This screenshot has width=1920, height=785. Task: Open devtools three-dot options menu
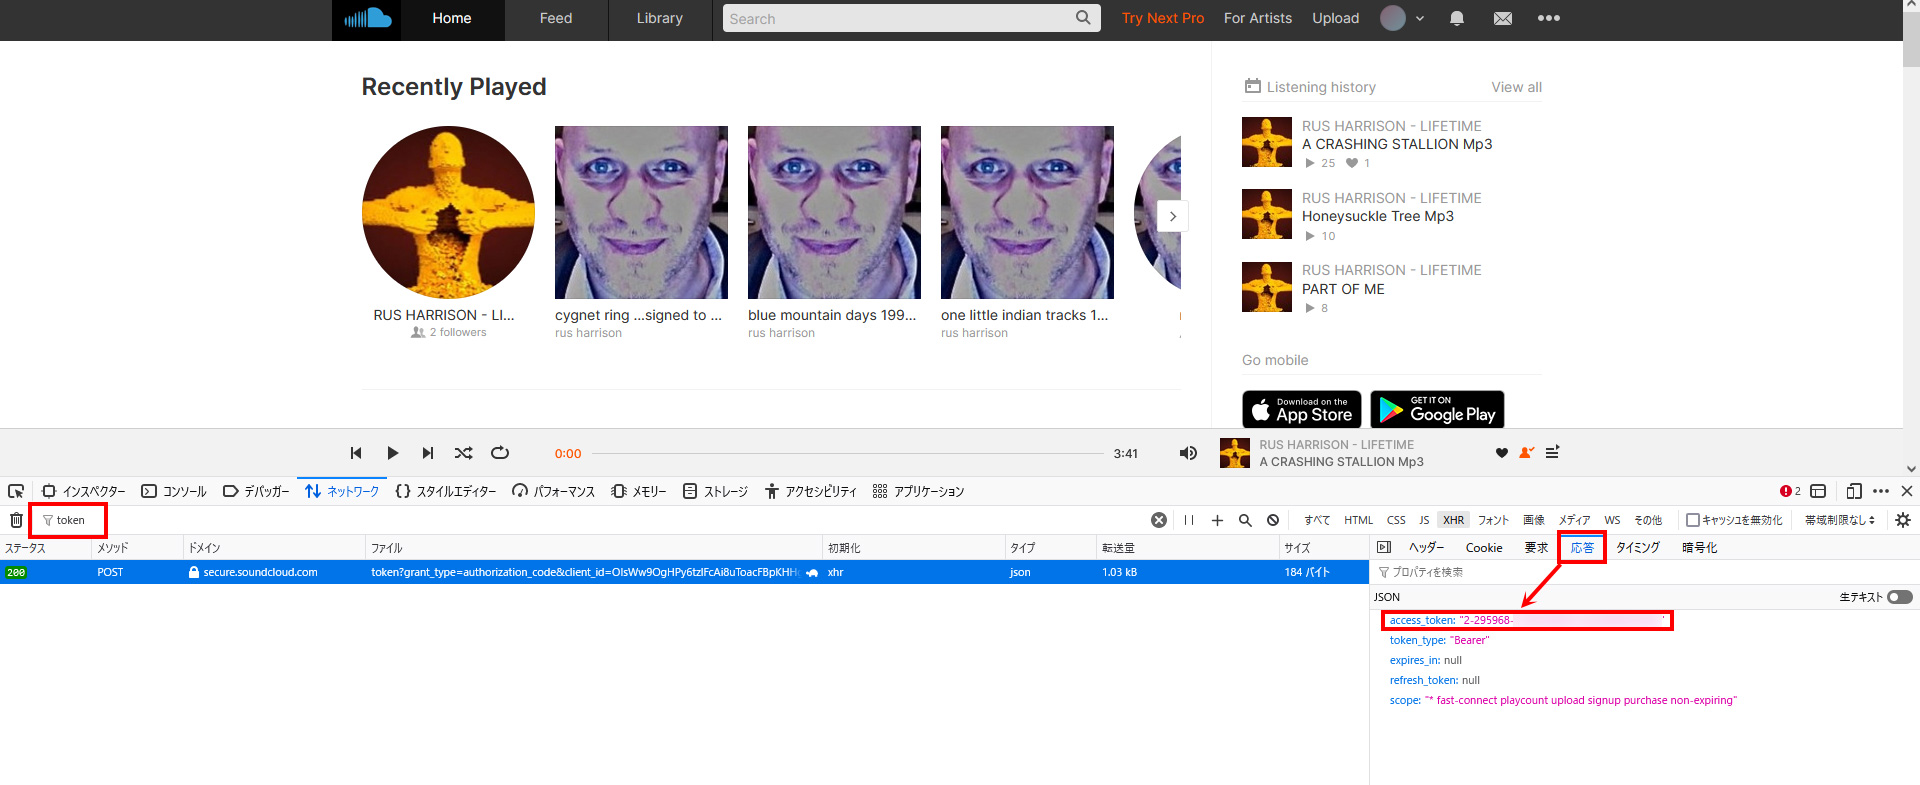pyautogui.click(x=1881, y=491)
